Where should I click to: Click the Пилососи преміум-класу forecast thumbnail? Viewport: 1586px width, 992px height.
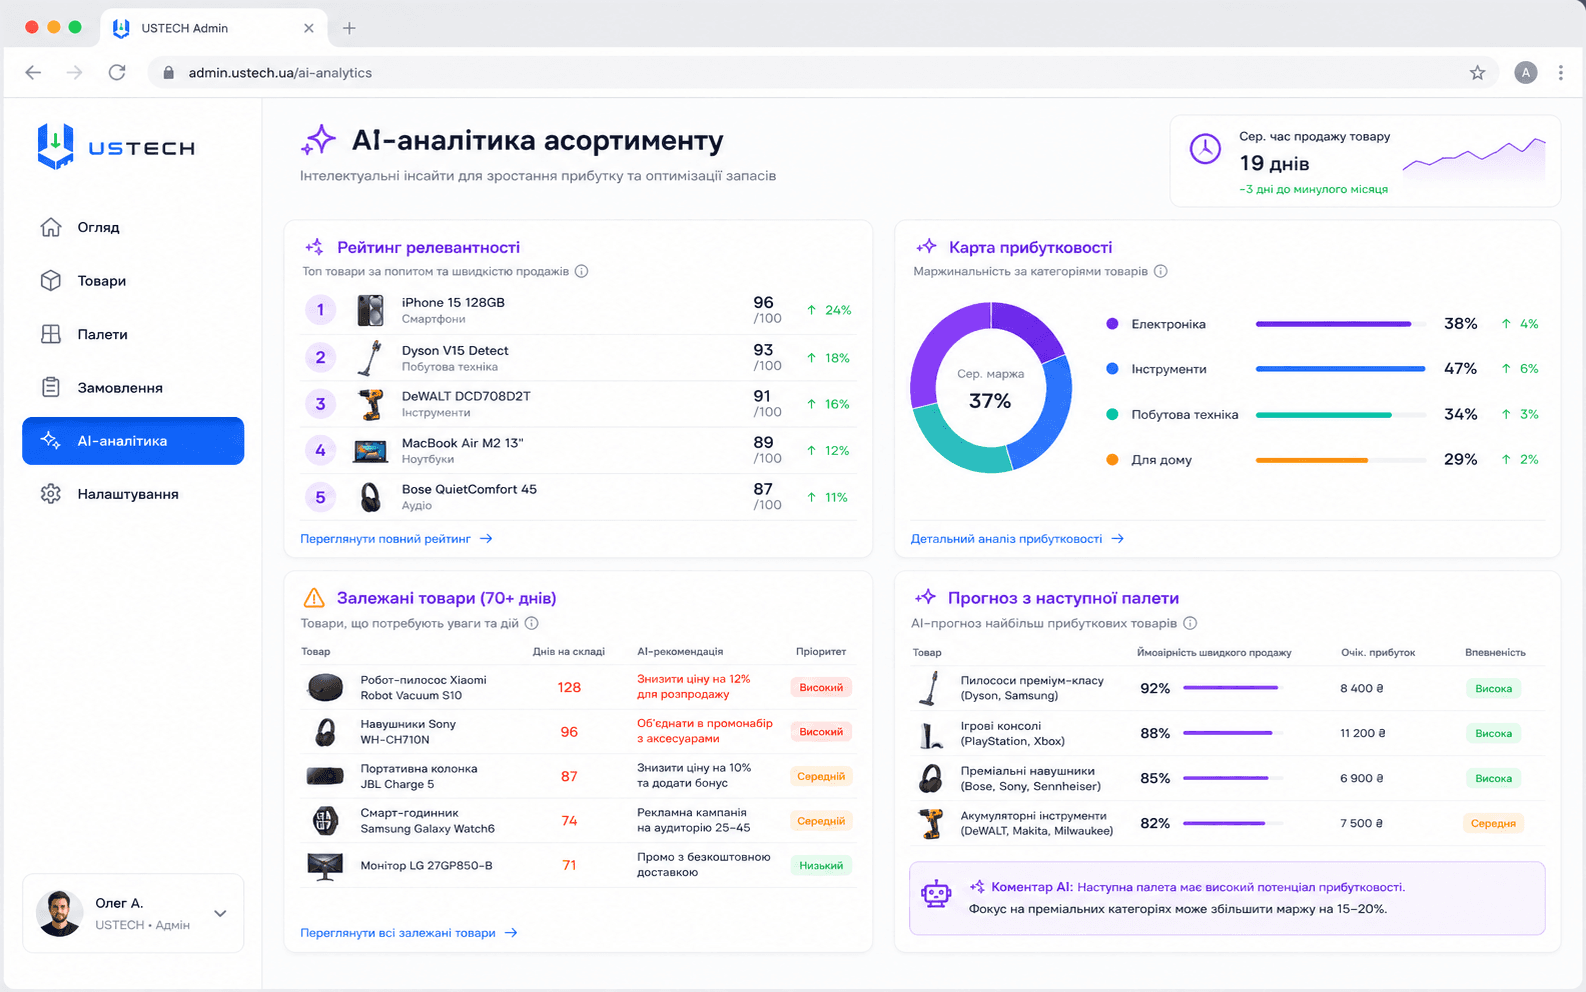931,688
